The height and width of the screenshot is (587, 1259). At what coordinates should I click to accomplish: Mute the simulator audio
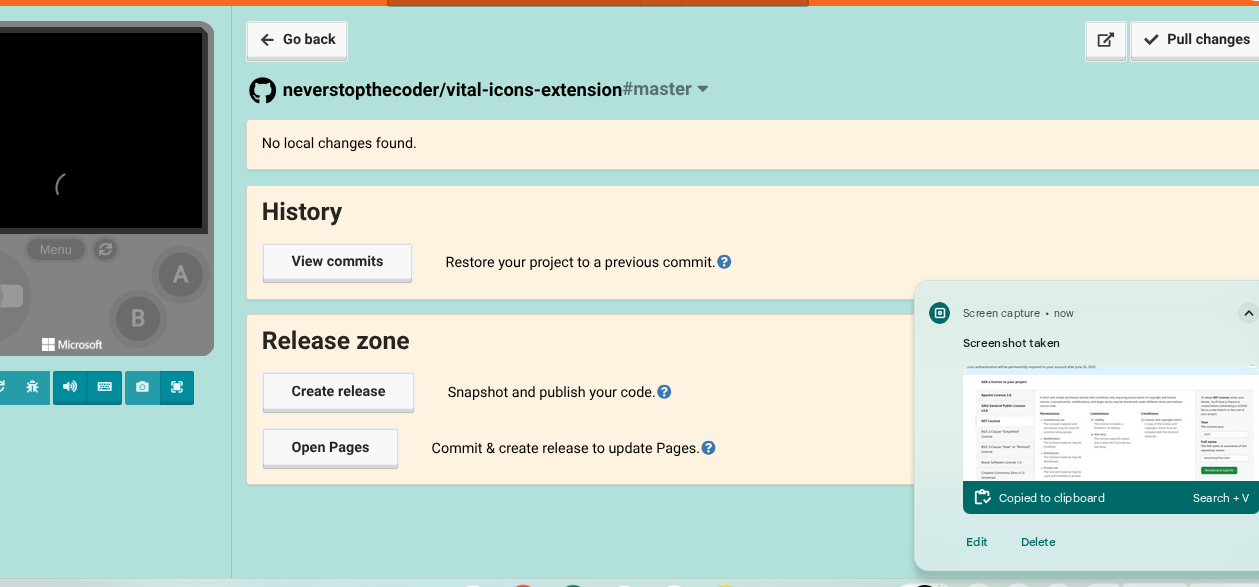pos(70,387)
